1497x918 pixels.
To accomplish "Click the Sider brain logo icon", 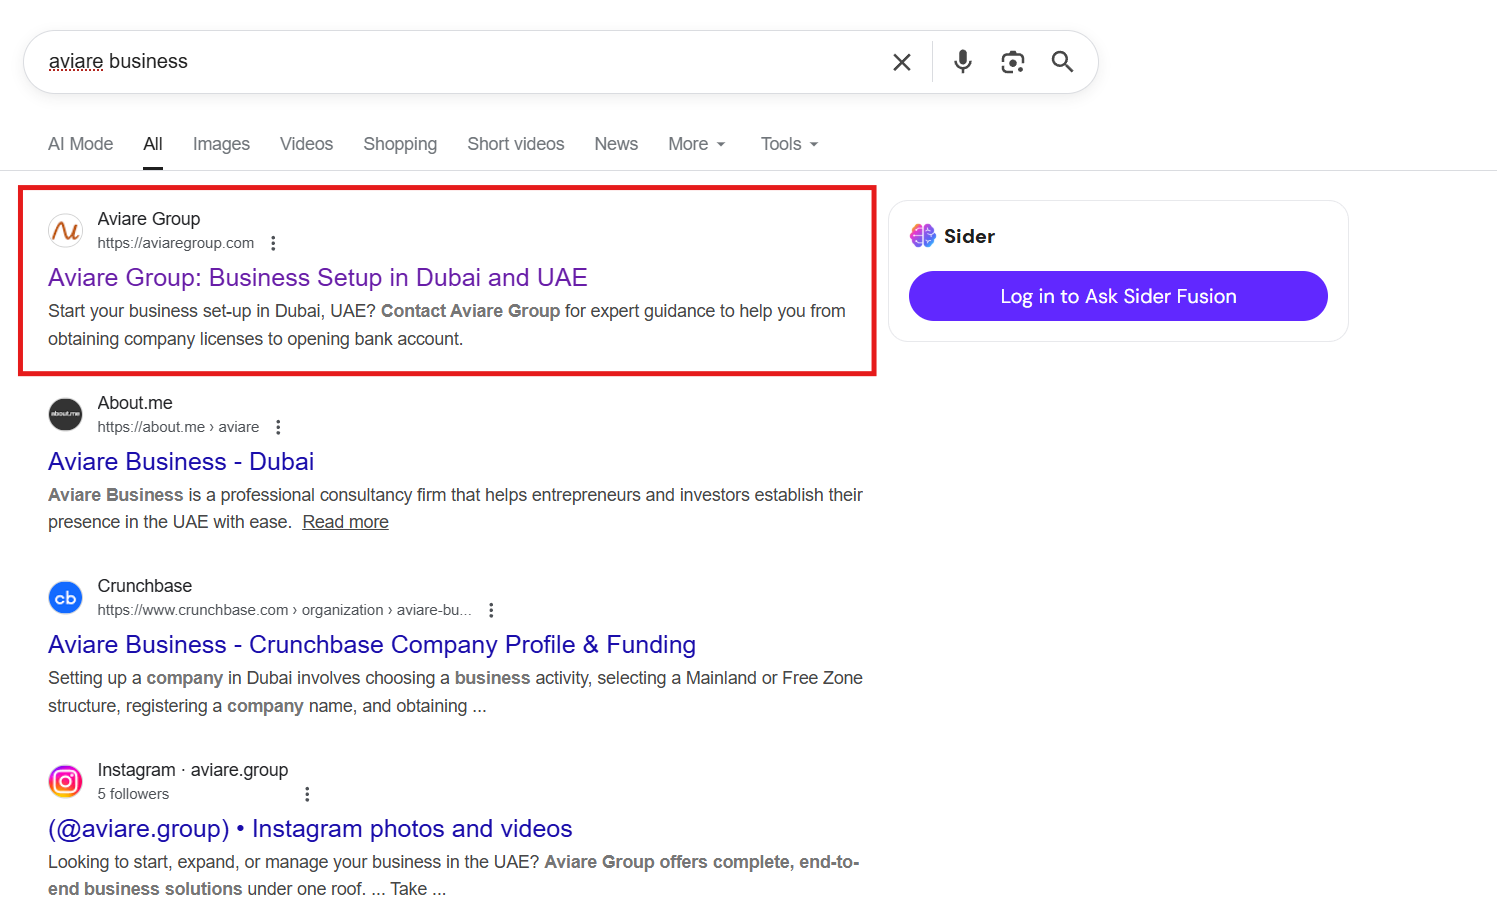I will point(922,236).
